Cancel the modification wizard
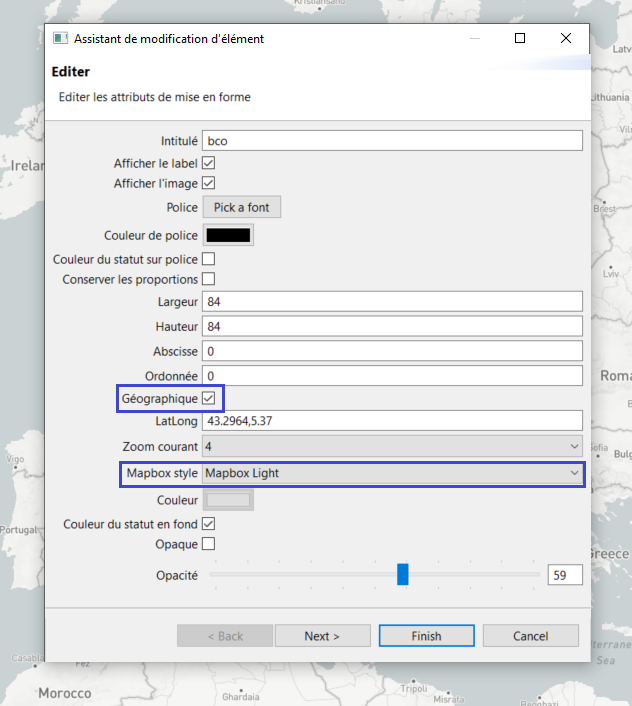The height and width of the screenshot is (706, 632). point(530,636)
